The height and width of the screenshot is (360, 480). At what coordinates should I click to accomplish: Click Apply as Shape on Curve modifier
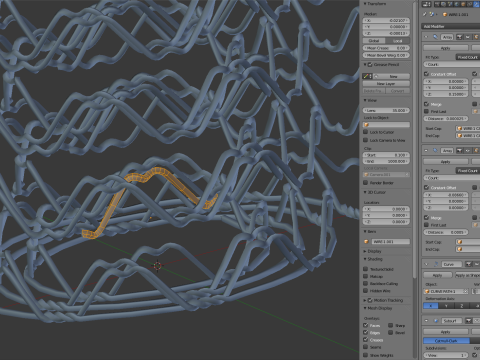[468, 275]
